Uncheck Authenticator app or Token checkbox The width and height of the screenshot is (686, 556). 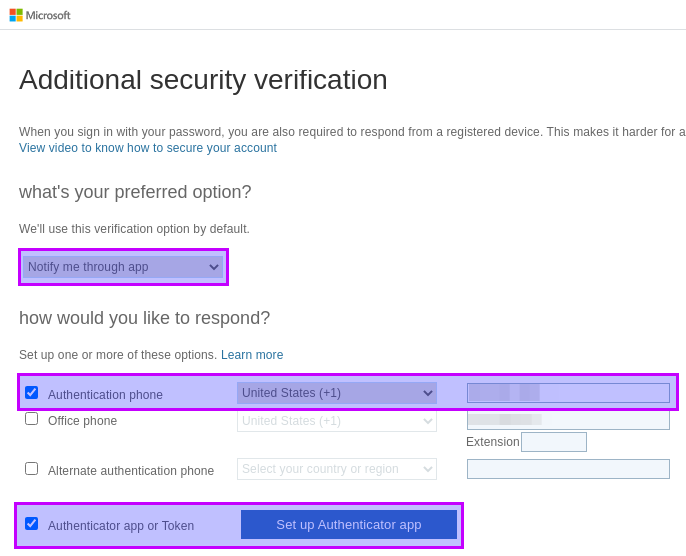(x=32, y=523)
